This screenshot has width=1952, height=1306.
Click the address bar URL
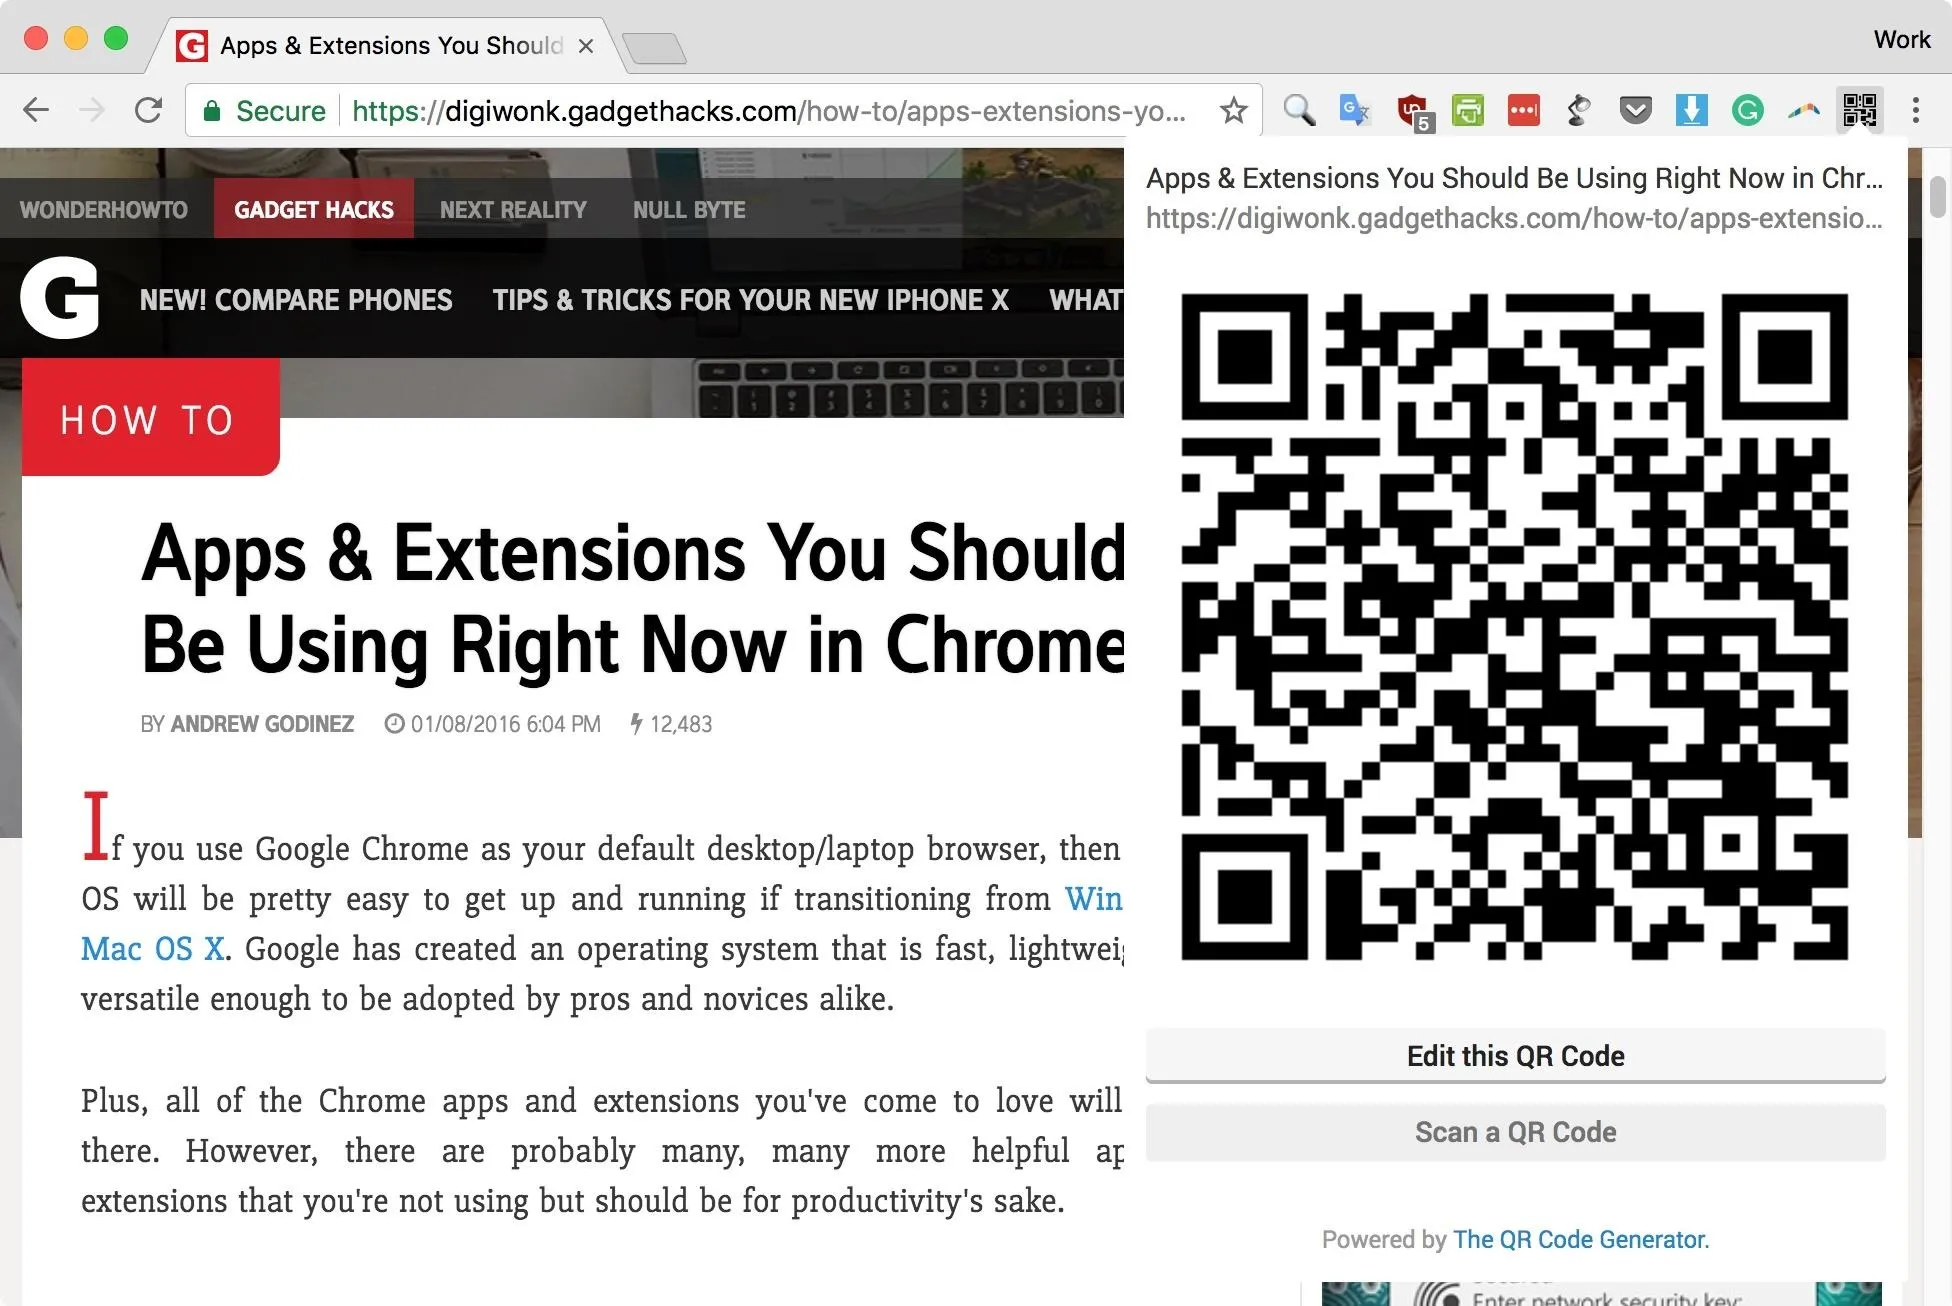[769, 111]
